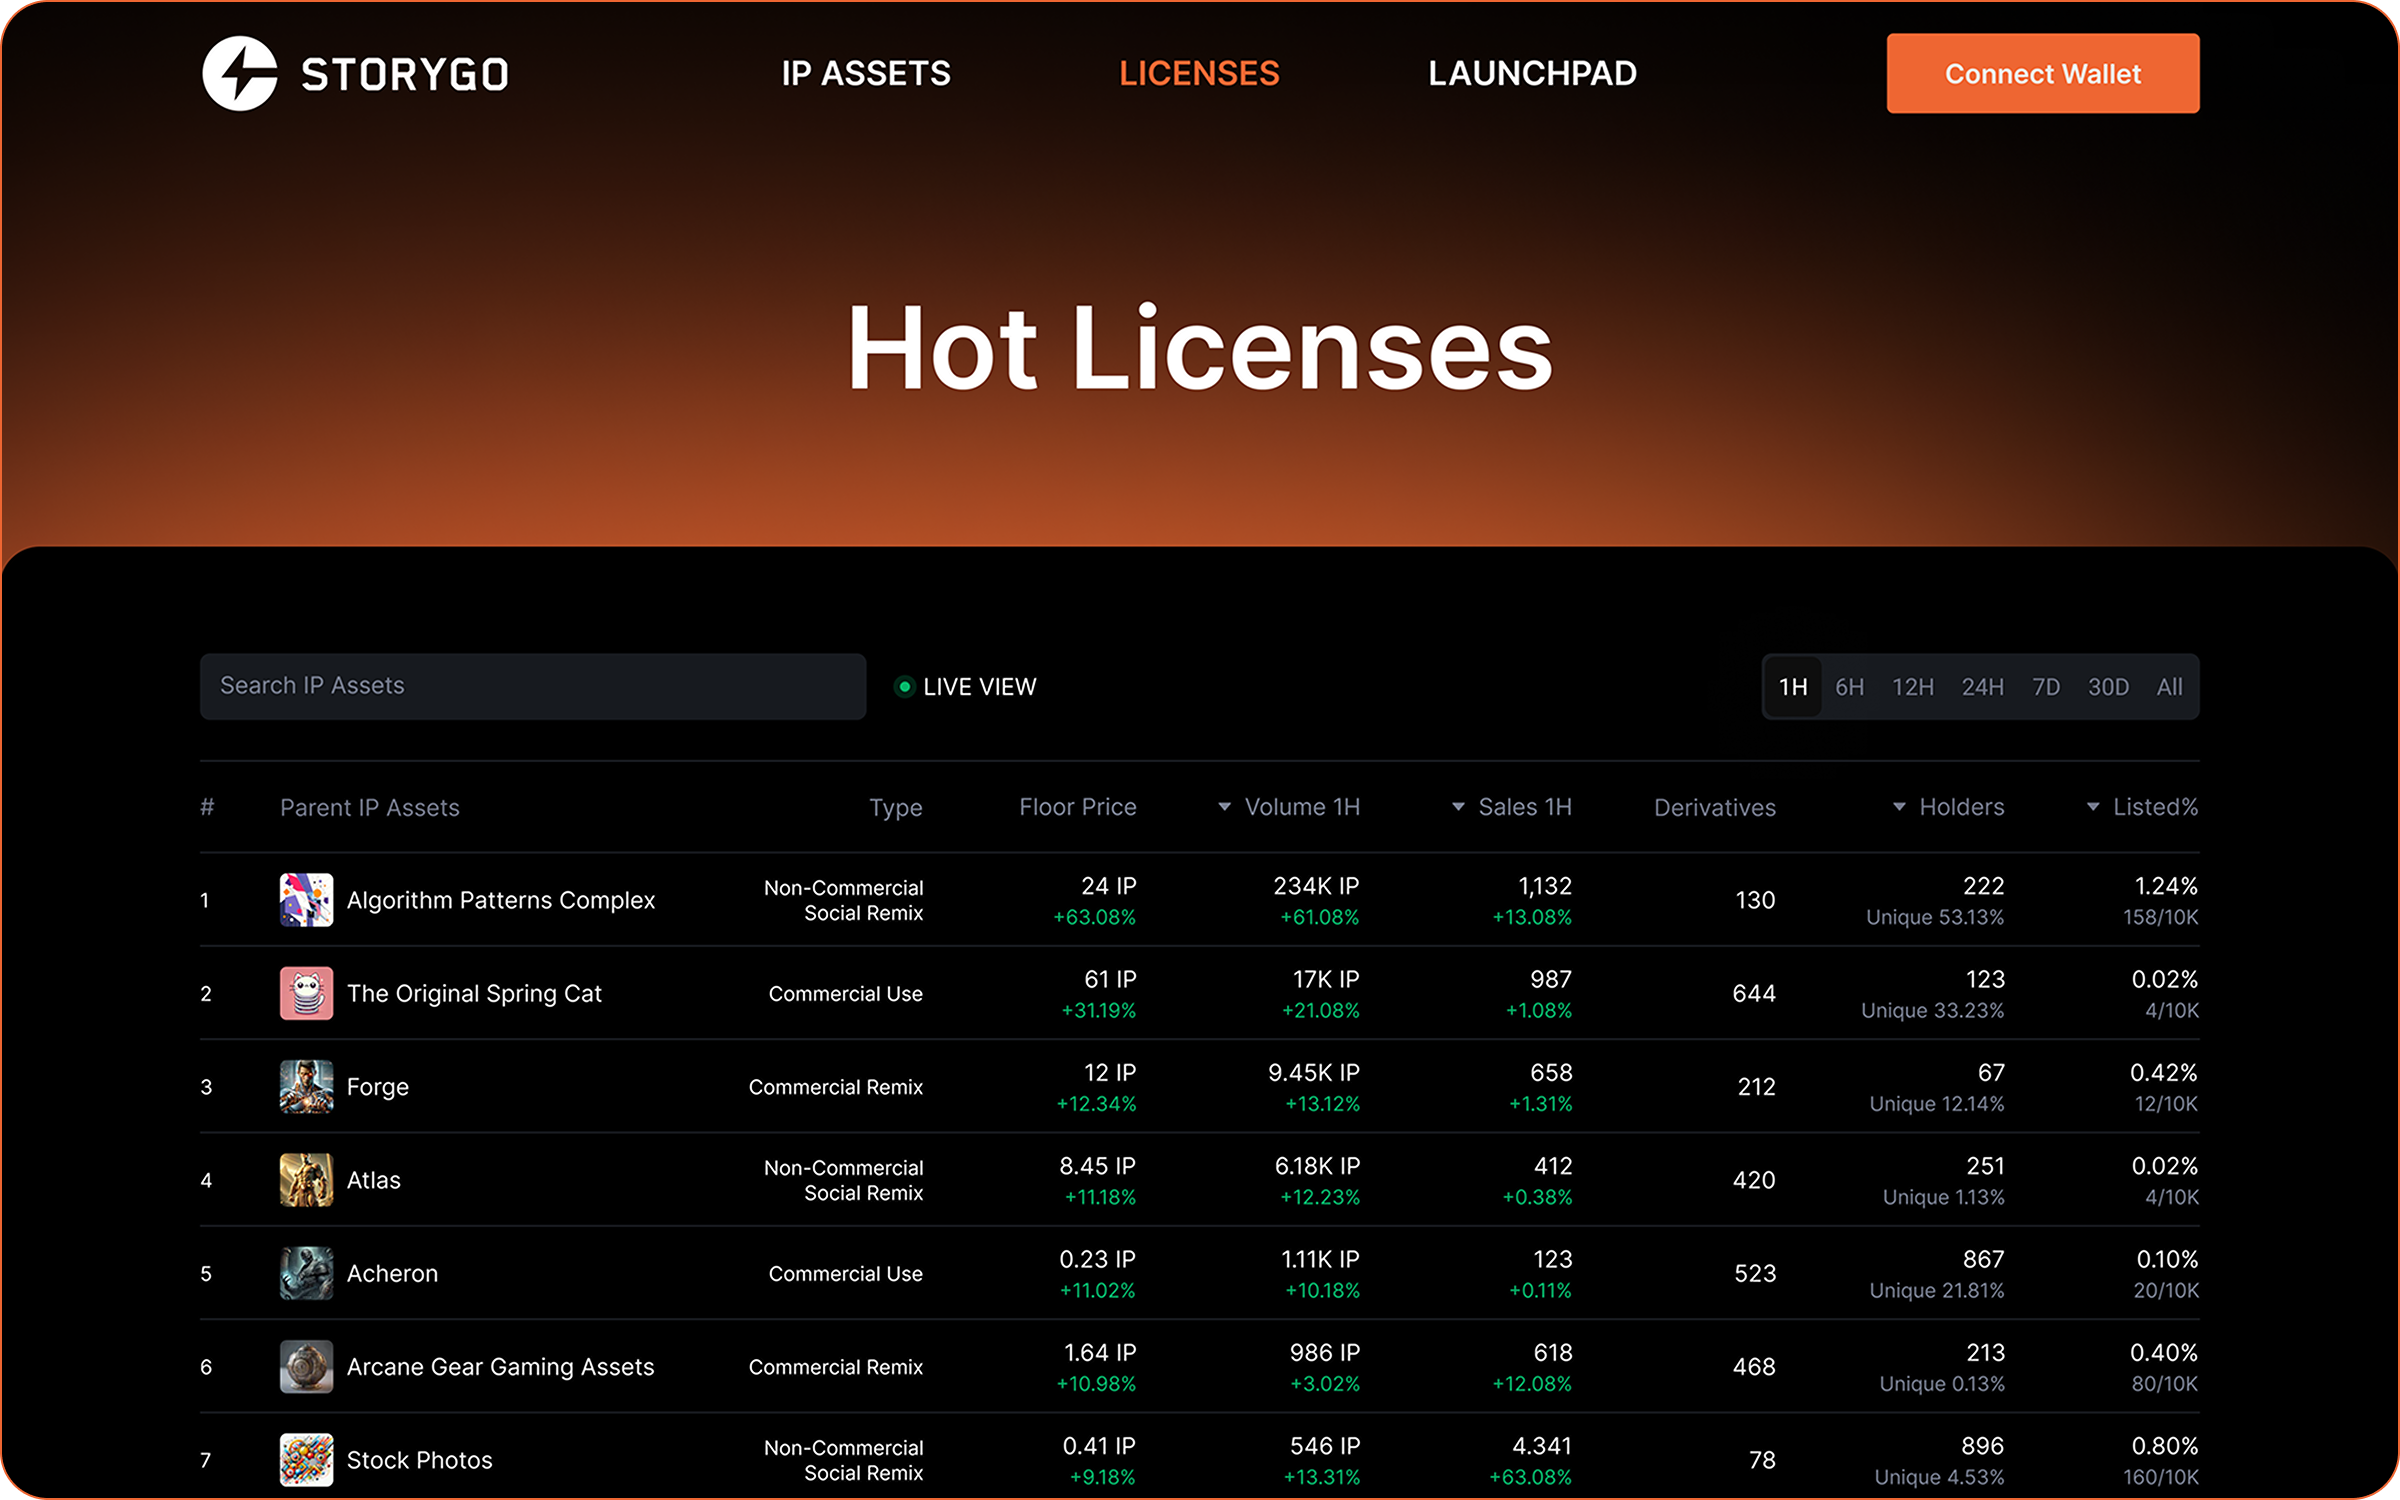Open The Original Spring Cat thumbnail
The height and width of the screenshot is (1500, 2400).
306,993
